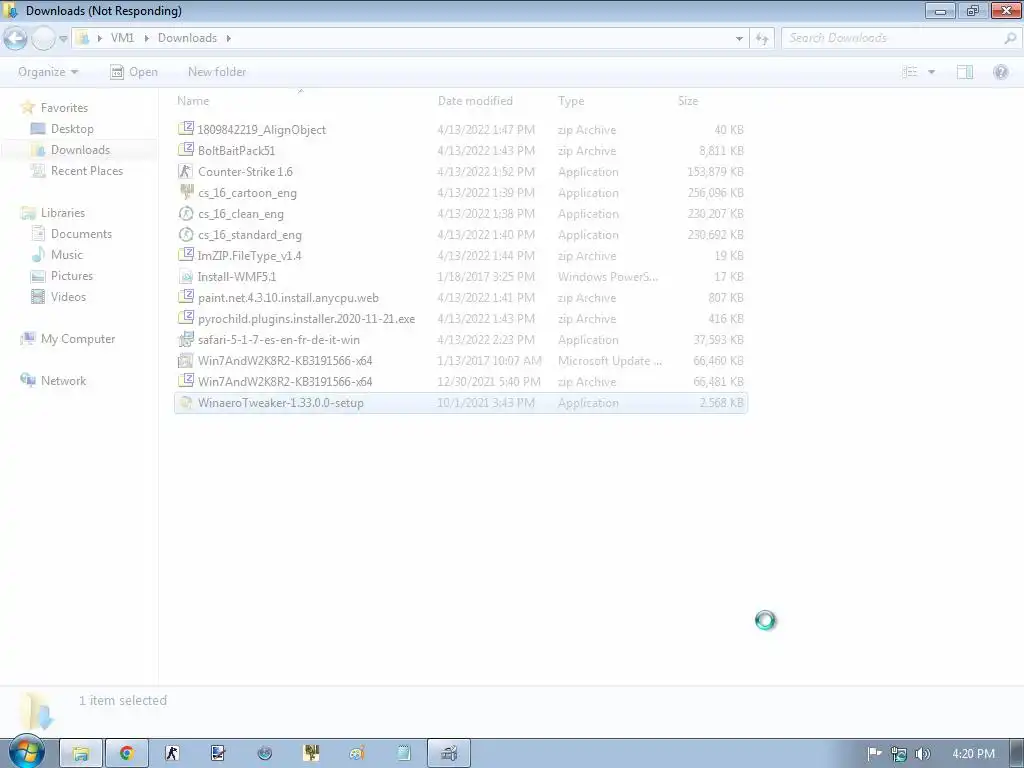Open Desktop under Favorites
The height and width of the screenshot is (768, 1024).
pos(72,129)
